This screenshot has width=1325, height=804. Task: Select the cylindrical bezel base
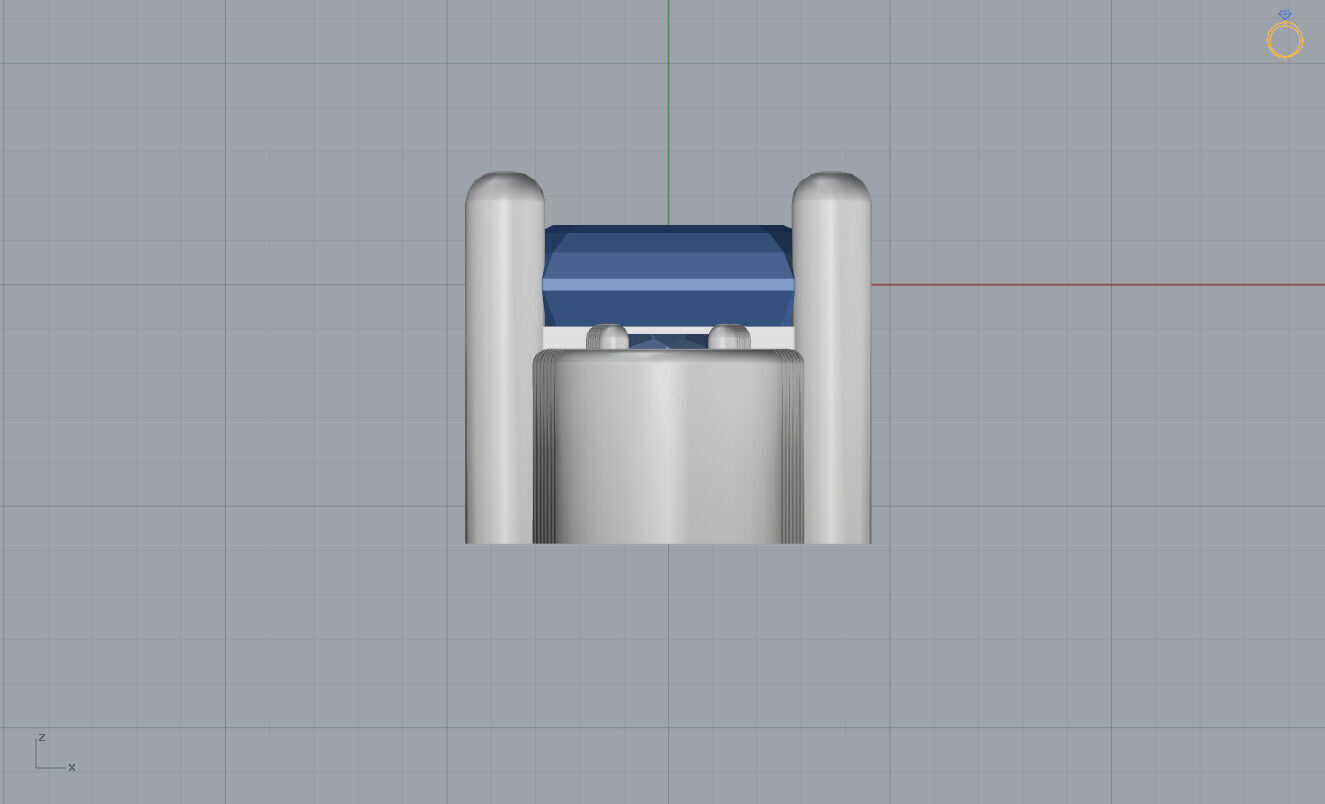(668, 446)
